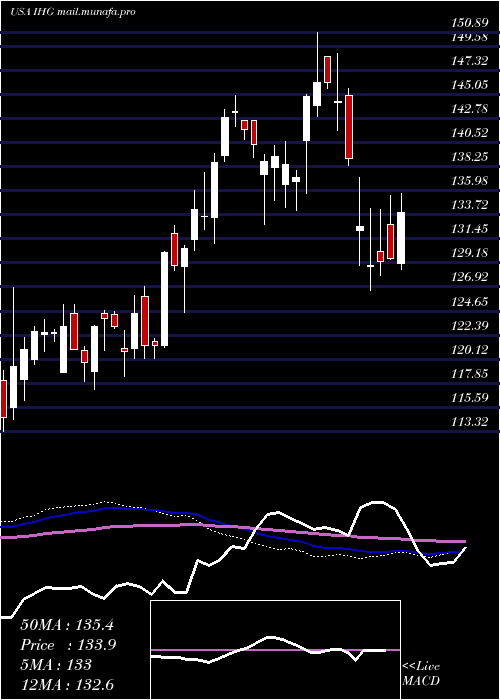Click the 133.72 price axis label
The width and height of the screenshot is (500, 700).
(x=471, y=205)
